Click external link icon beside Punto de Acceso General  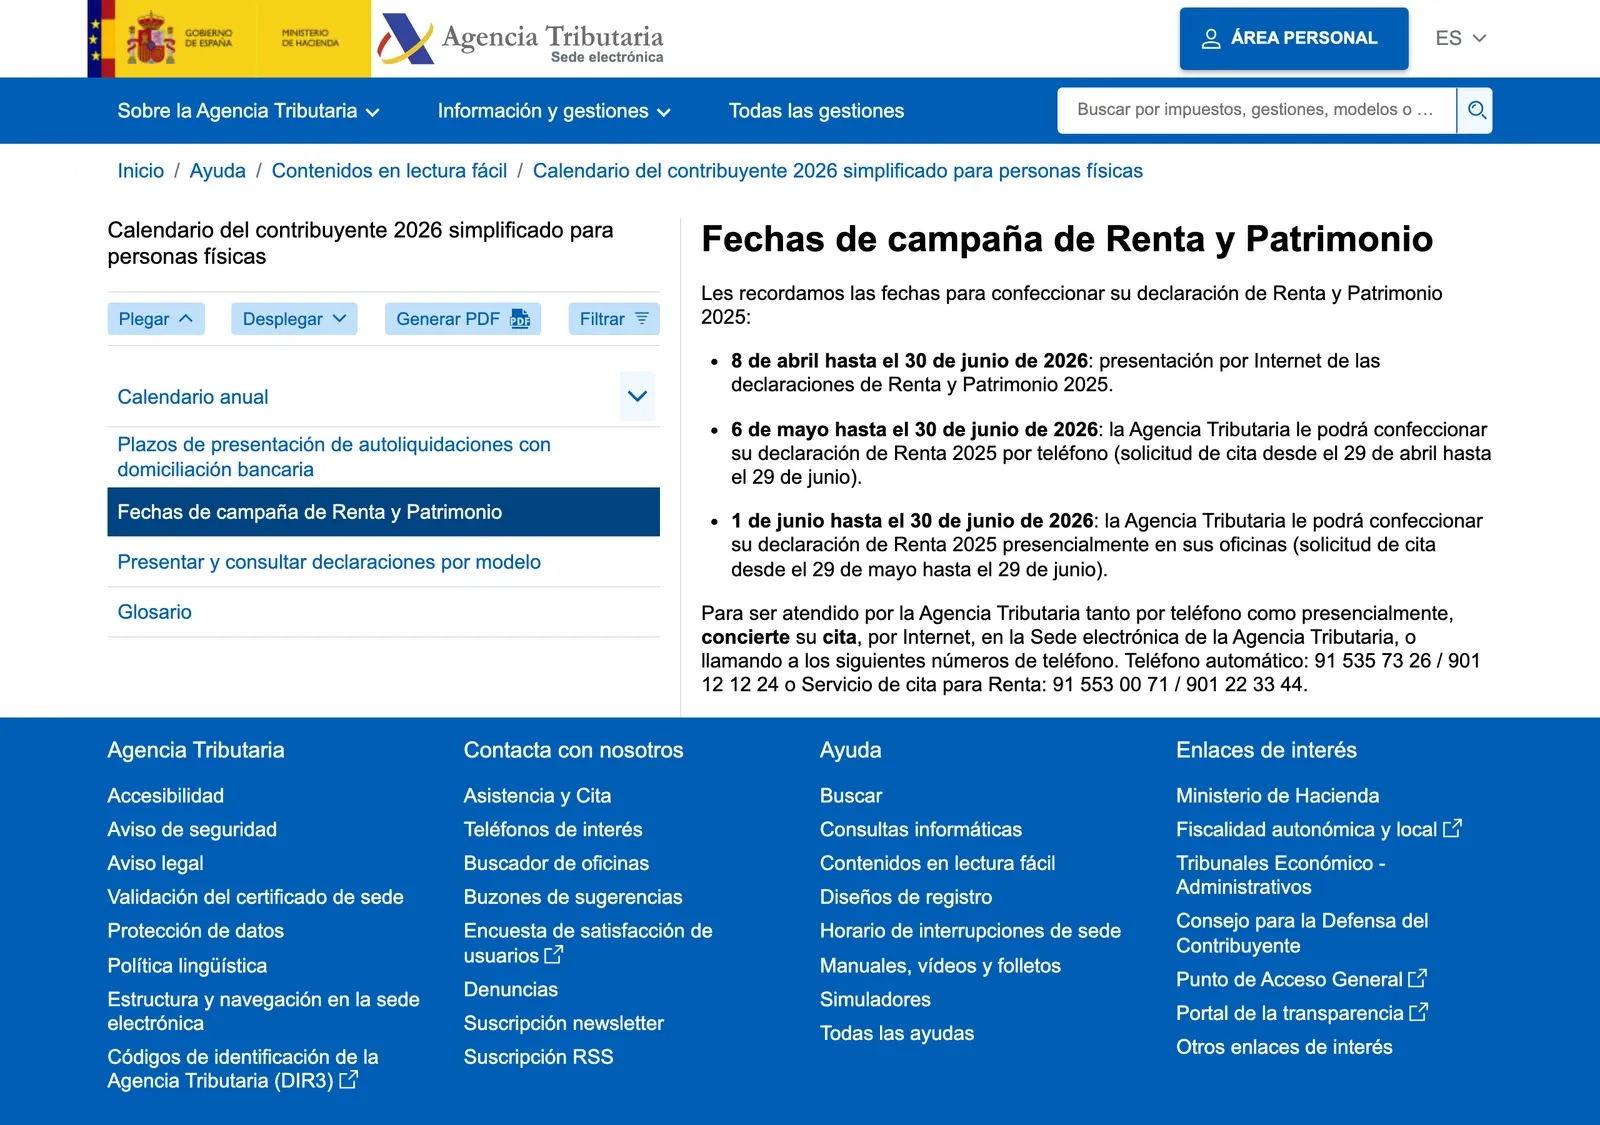(1417, 978)
